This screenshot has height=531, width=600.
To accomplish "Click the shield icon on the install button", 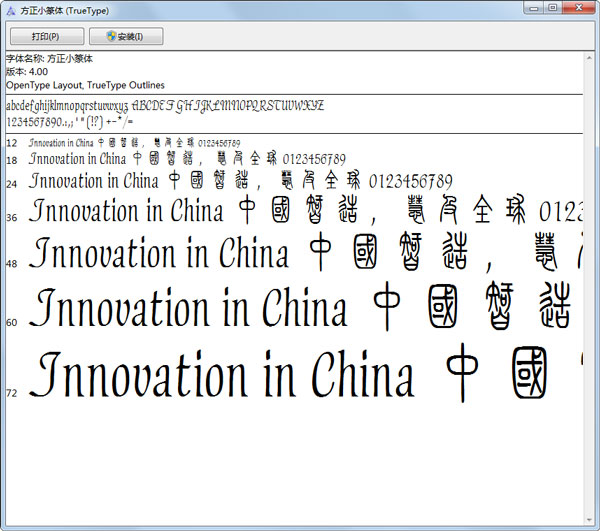I will [x=109, y=37].
